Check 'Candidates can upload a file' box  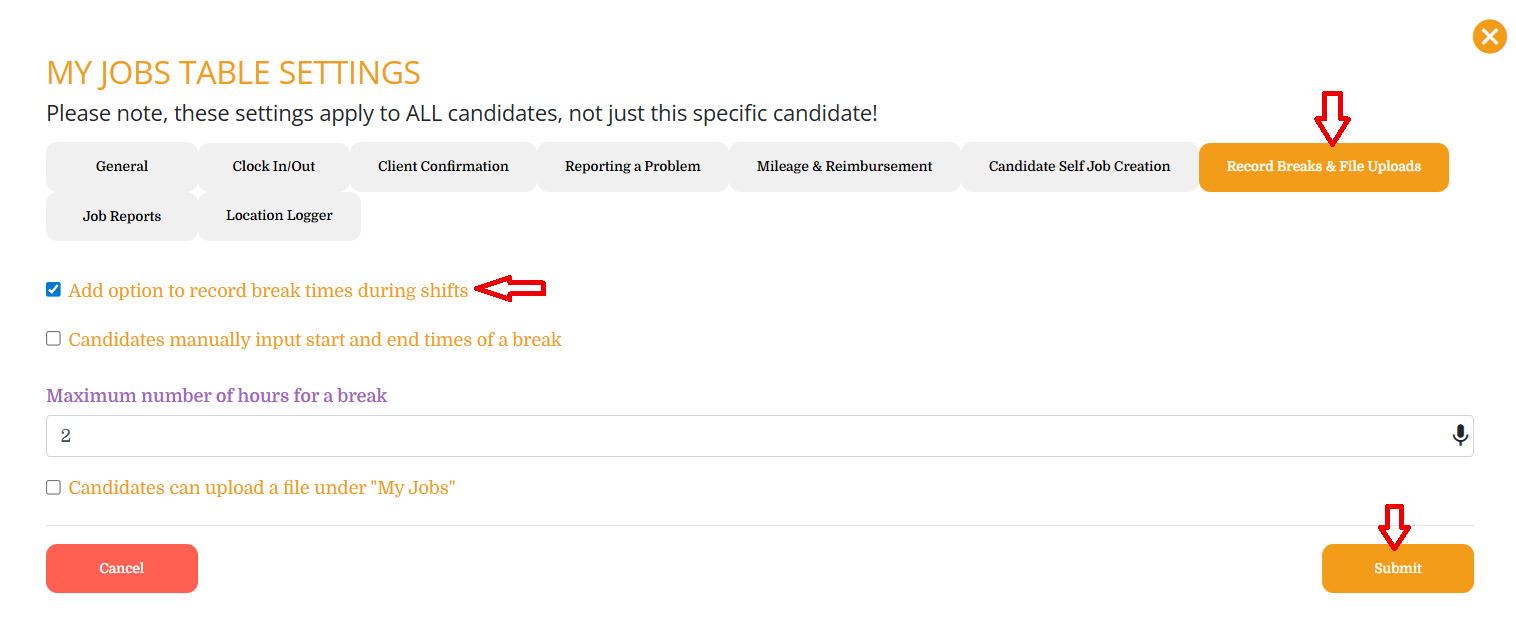click(x=53, y=487)
